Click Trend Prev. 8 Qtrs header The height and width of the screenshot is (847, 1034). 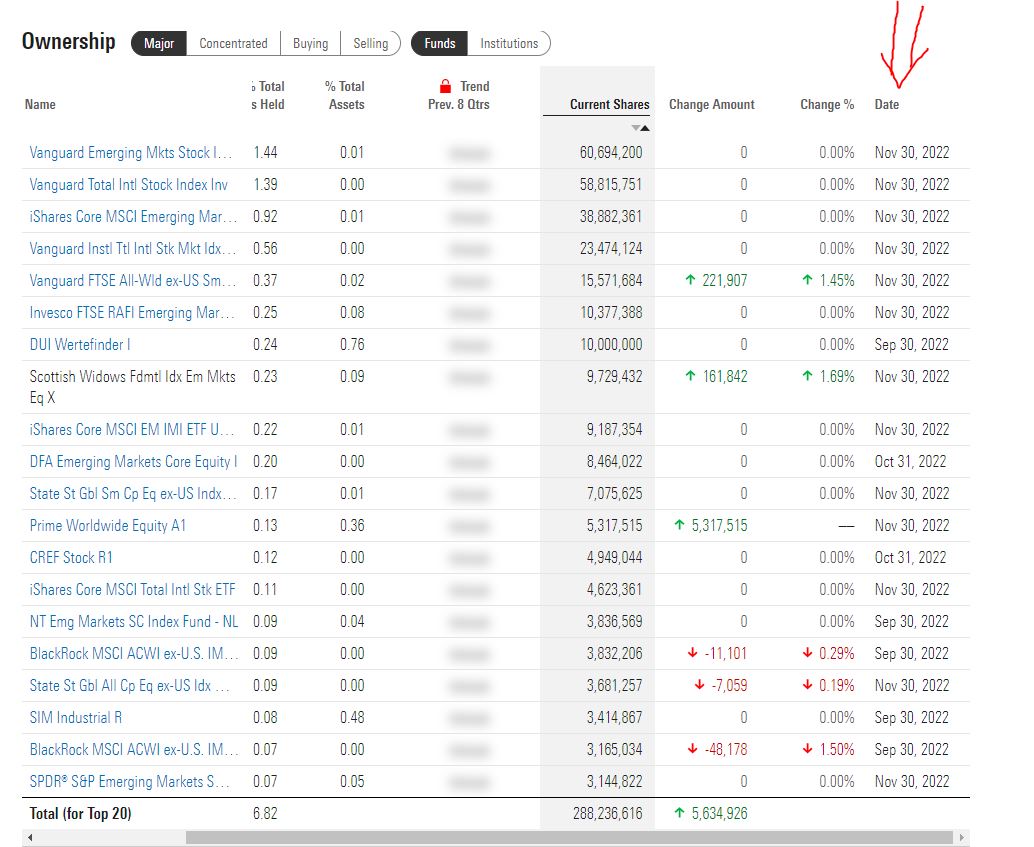(459, 95)
